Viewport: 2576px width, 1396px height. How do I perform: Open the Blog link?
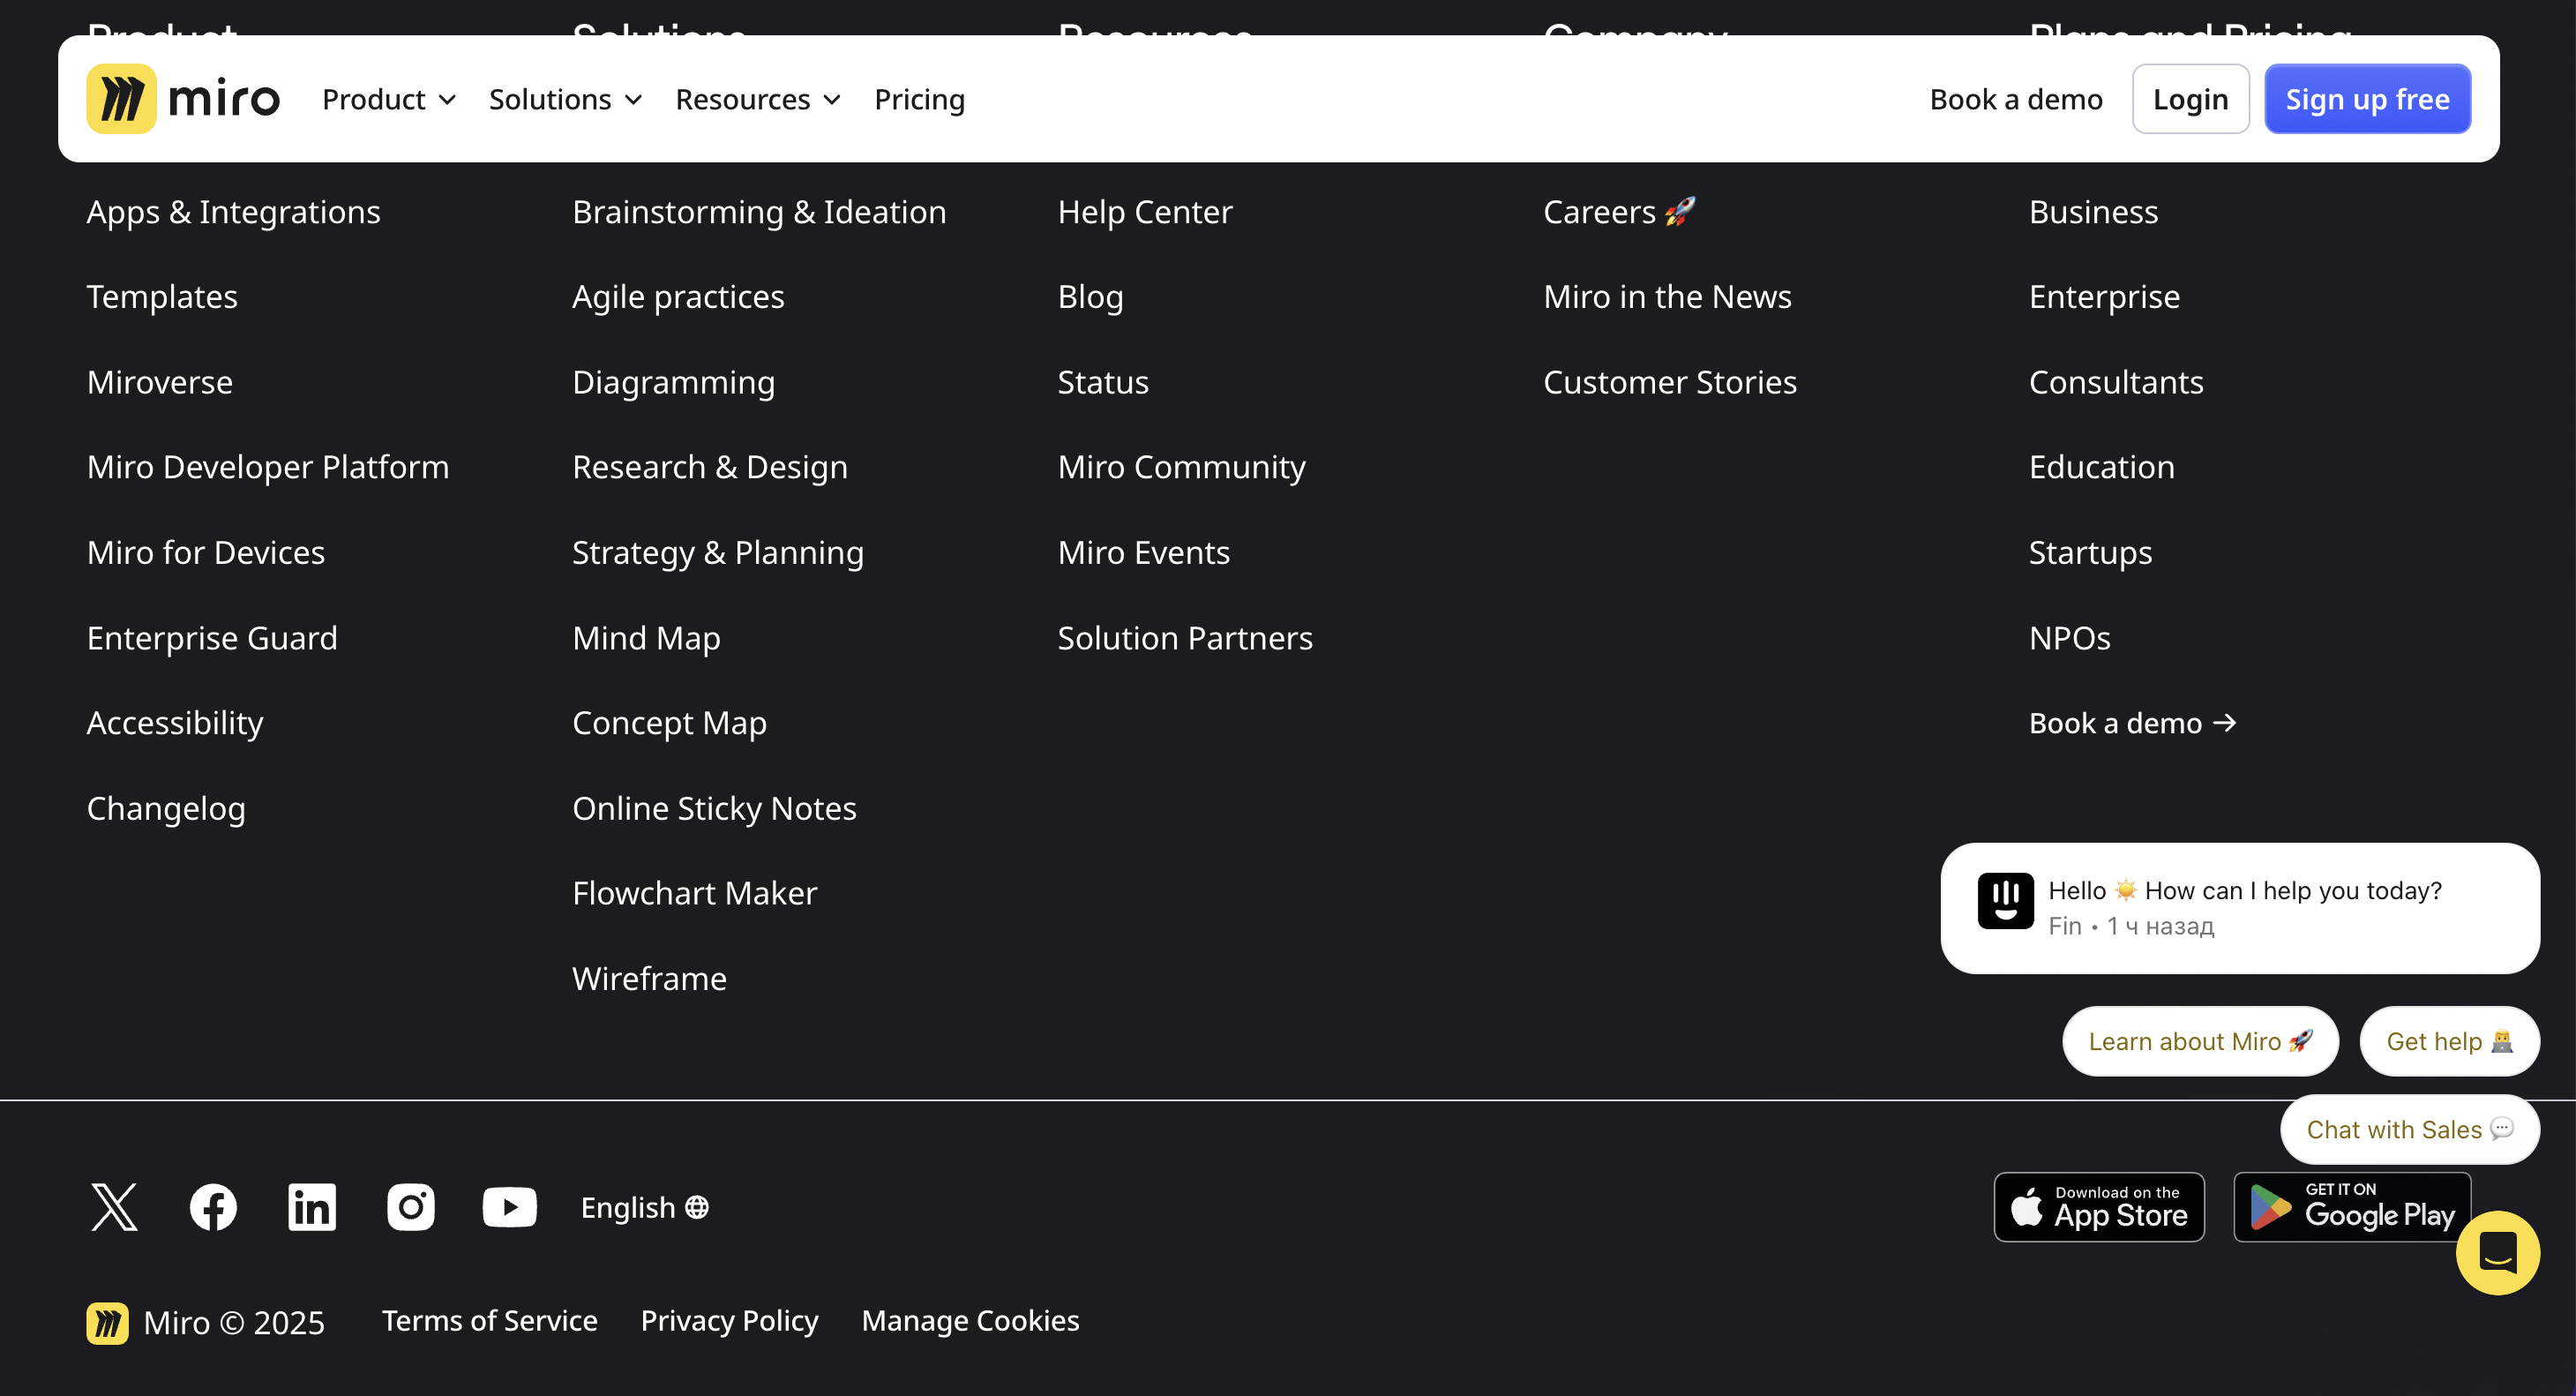pos(1090,296)
